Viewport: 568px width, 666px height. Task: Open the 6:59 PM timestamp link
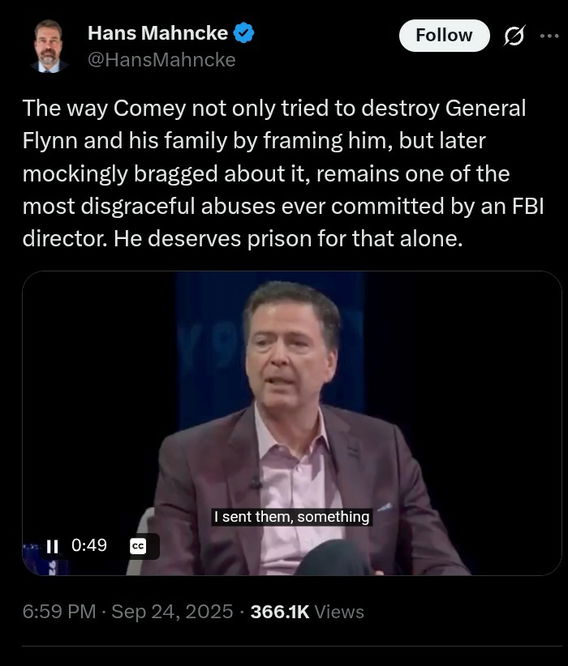coord(59,612)
